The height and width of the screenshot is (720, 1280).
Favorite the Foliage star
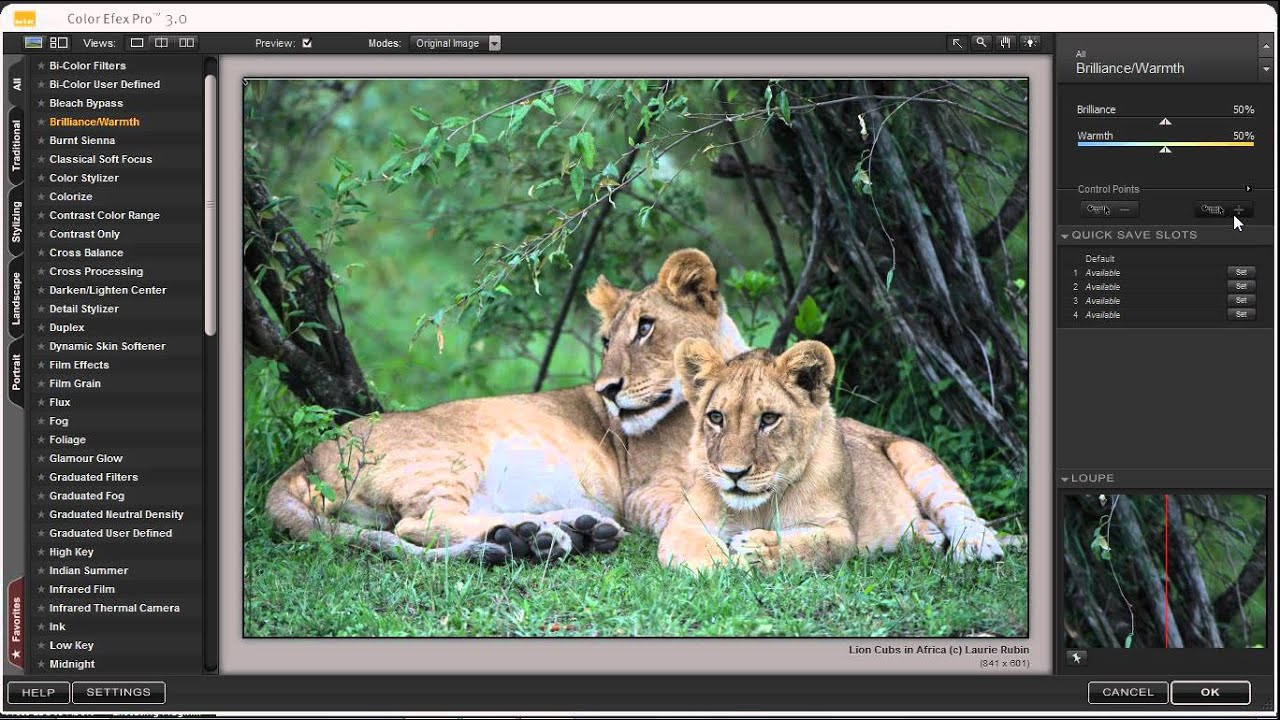point(41,440)
